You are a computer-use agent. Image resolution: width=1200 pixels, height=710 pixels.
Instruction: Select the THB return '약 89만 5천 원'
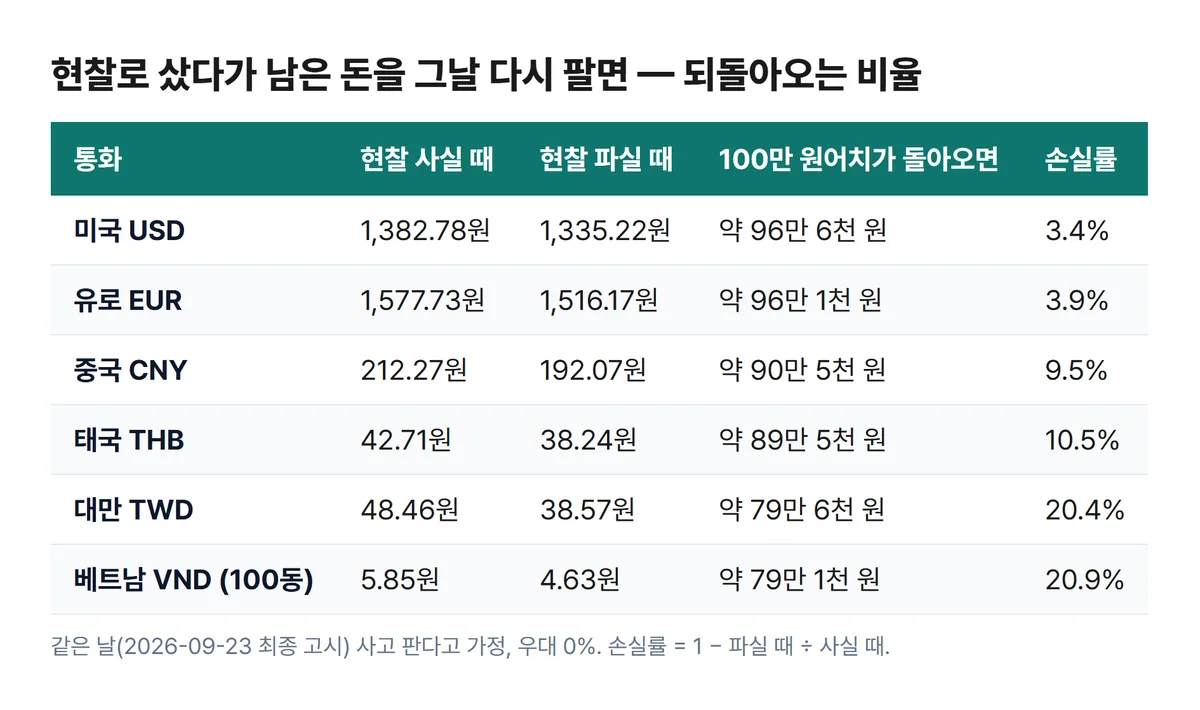pos(802,440)
